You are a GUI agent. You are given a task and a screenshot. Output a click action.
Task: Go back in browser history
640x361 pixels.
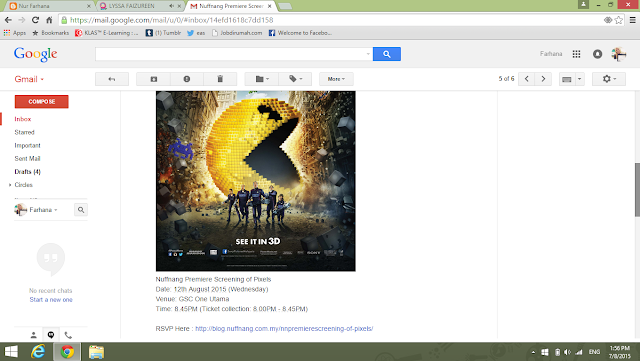tap(8, 20)
